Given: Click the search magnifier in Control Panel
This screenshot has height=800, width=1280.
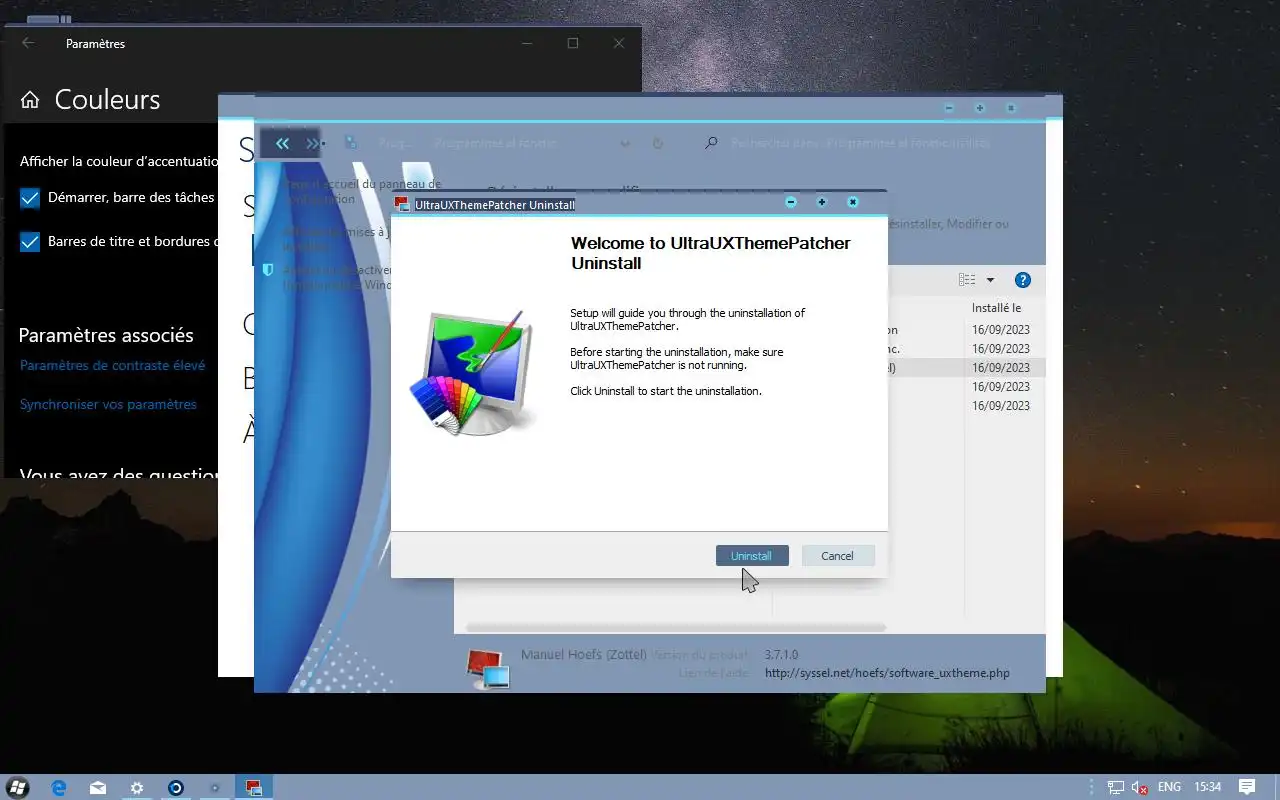Looking at the screenshot, I should pos(711,144).
